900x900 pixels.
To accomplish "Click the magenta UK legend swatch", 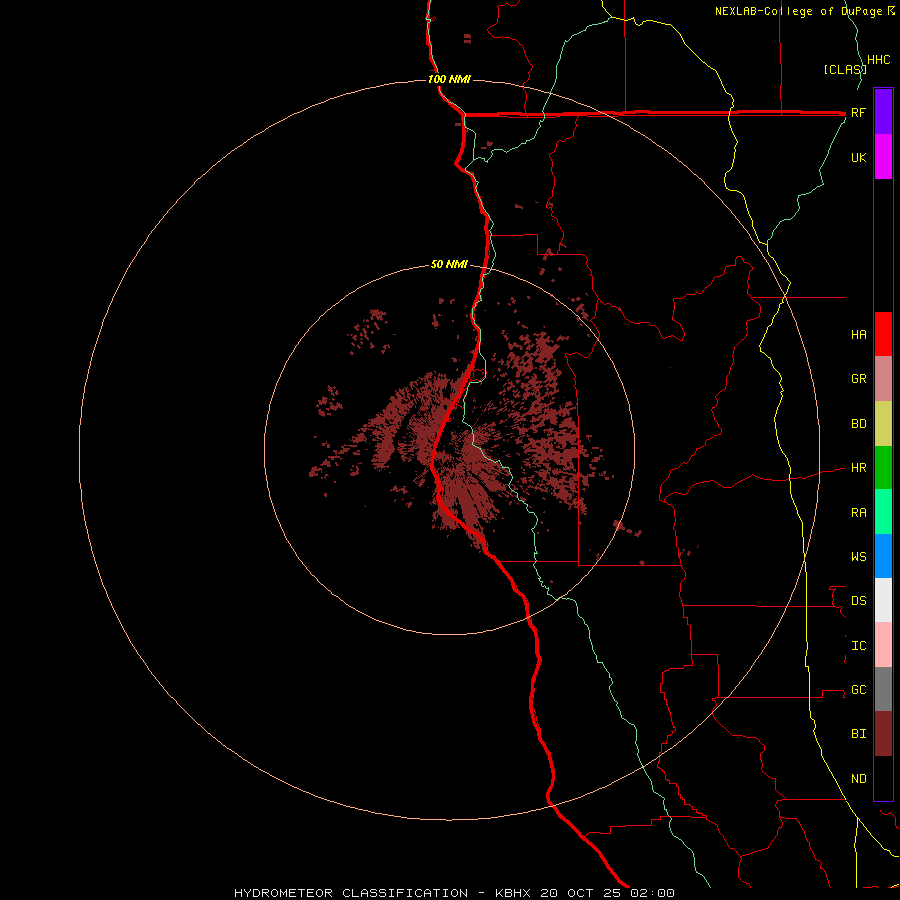I will (883, 157).
